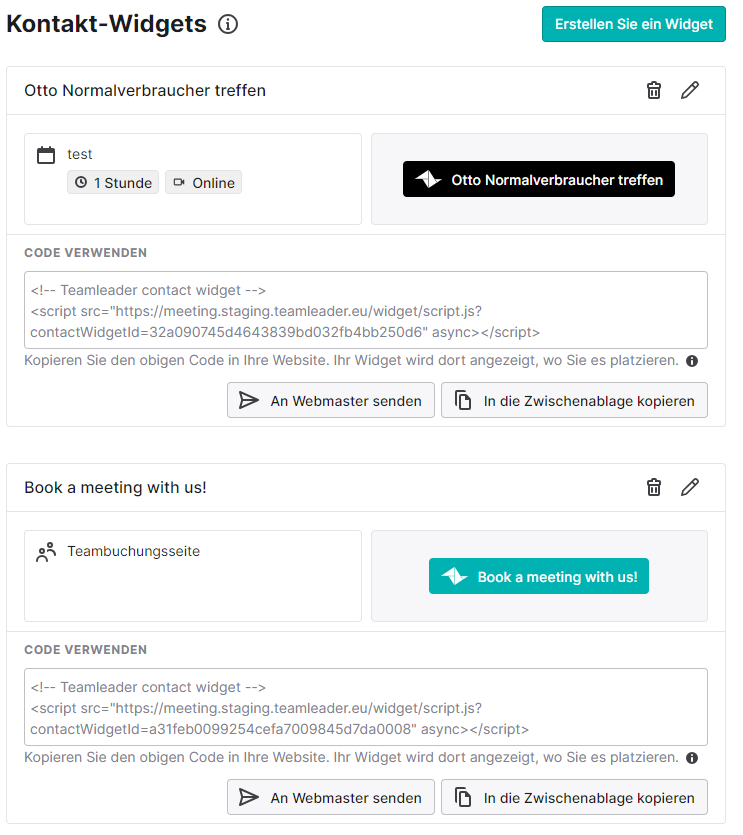Click the second code box with contactWidgetId=a31feb
The image size is (743, 835).
pos(366,707)
